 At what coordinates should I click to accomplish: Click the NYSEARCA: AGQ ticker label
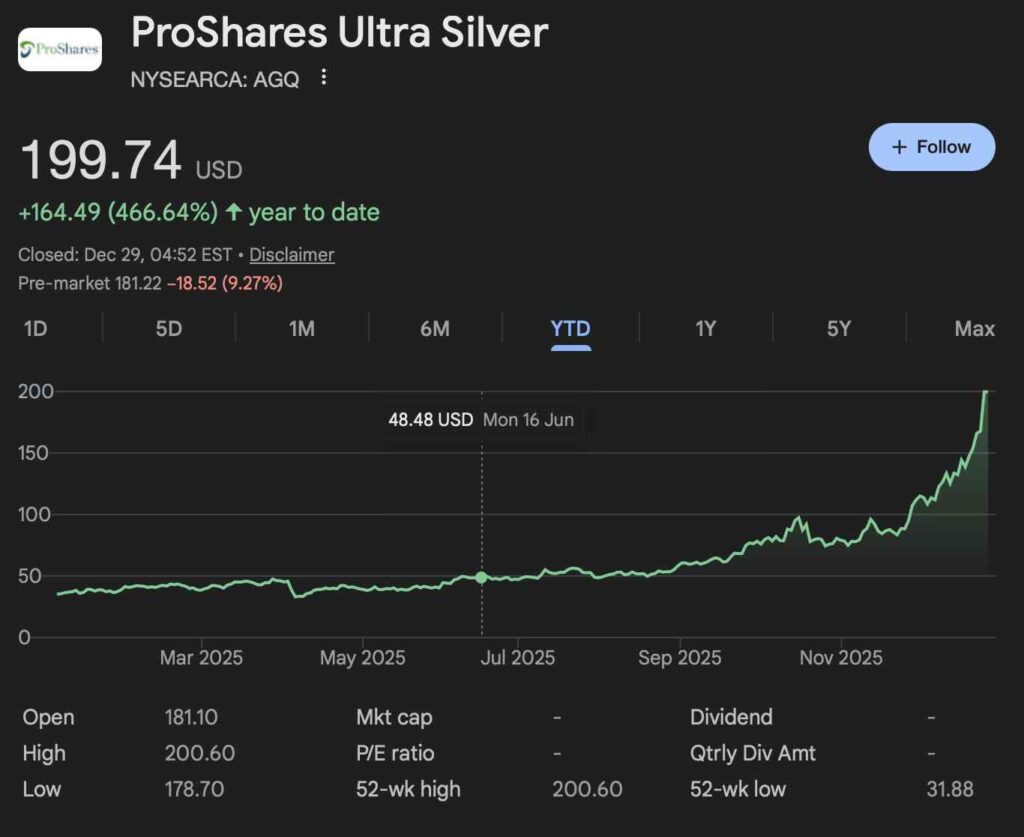[x=215, y=79]
